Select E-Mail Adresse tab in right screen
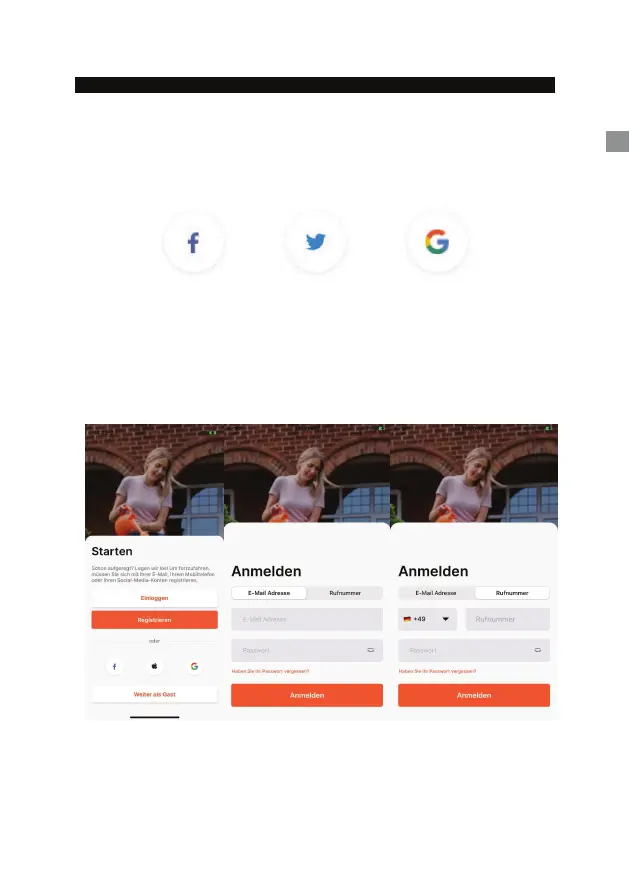 [436, 593]
